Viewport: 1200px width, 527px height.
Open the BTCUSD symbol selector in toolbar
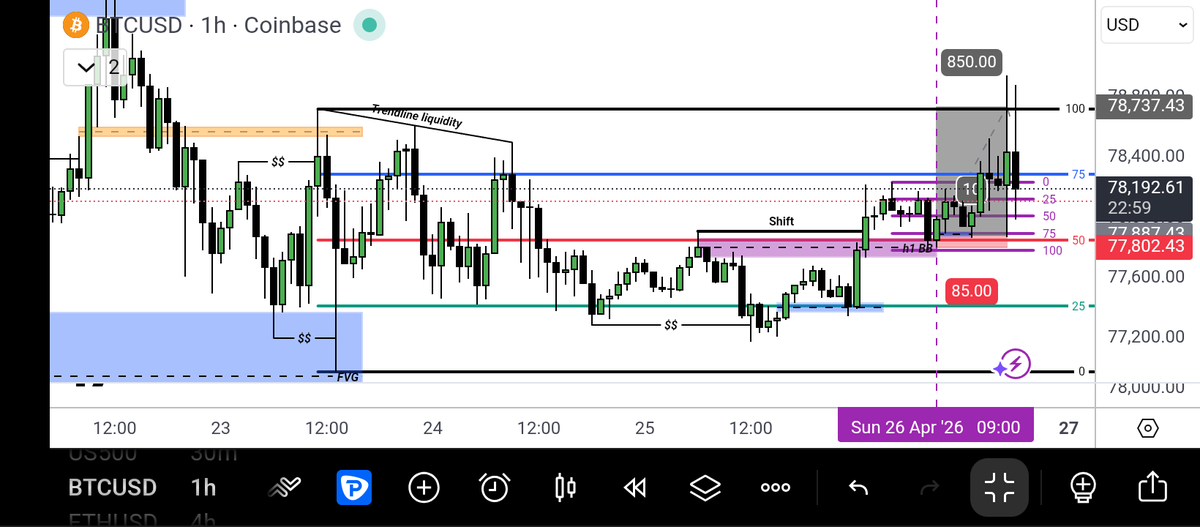(x=112, y=487)
